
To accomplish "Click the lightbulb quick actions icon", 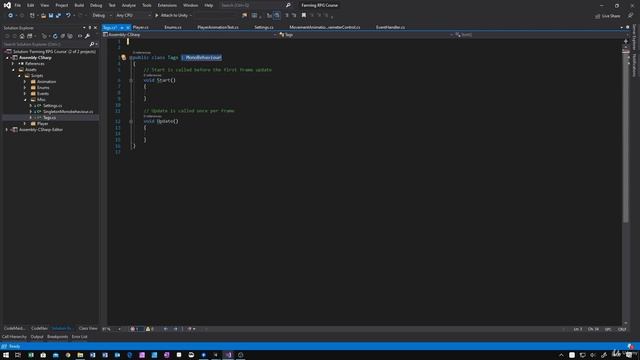I will (x=124, y=58).
